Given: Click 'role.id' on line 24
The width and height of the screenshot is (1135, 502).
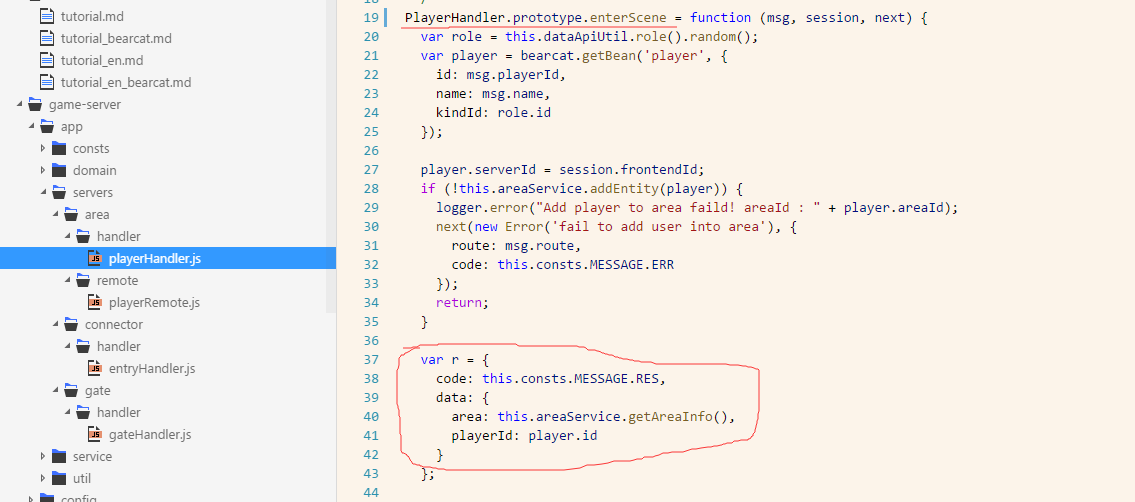Looking at the screenshot, I should (x=524, y=113).
